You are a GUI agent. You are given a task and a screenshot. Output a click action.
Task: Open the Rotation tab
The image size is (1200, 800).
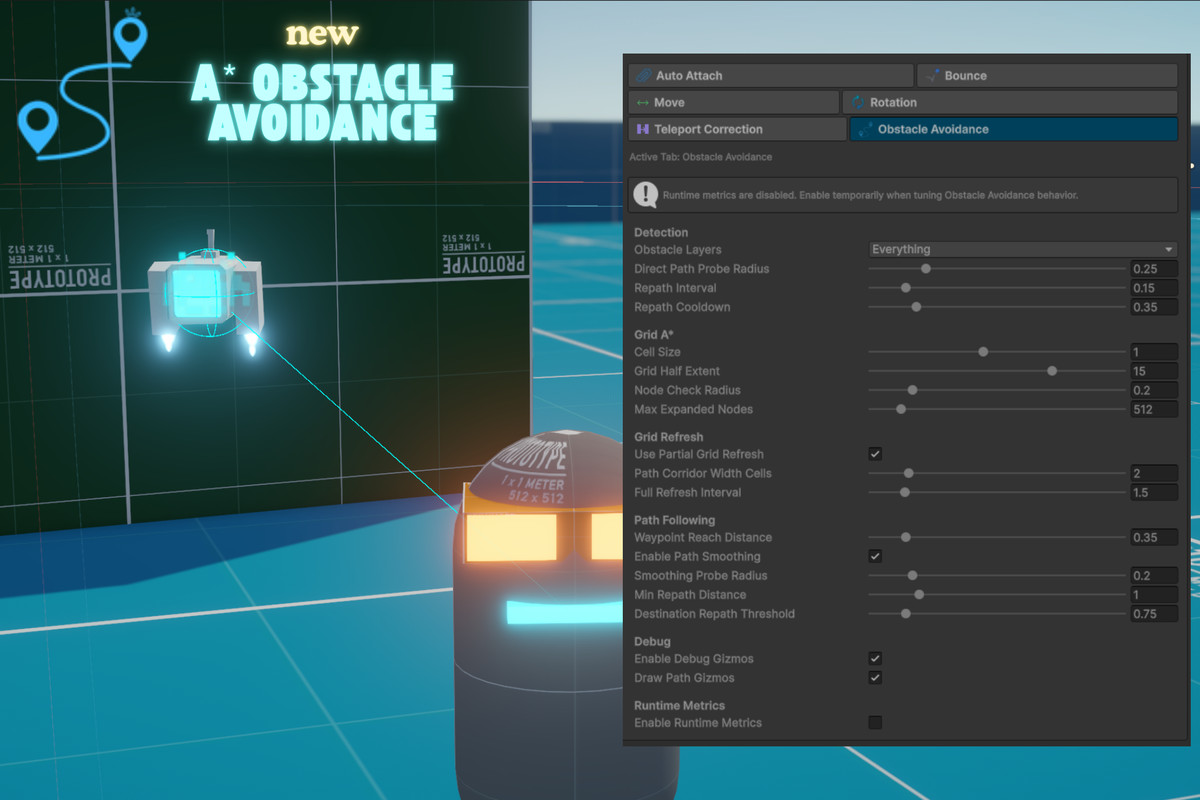1010,102
